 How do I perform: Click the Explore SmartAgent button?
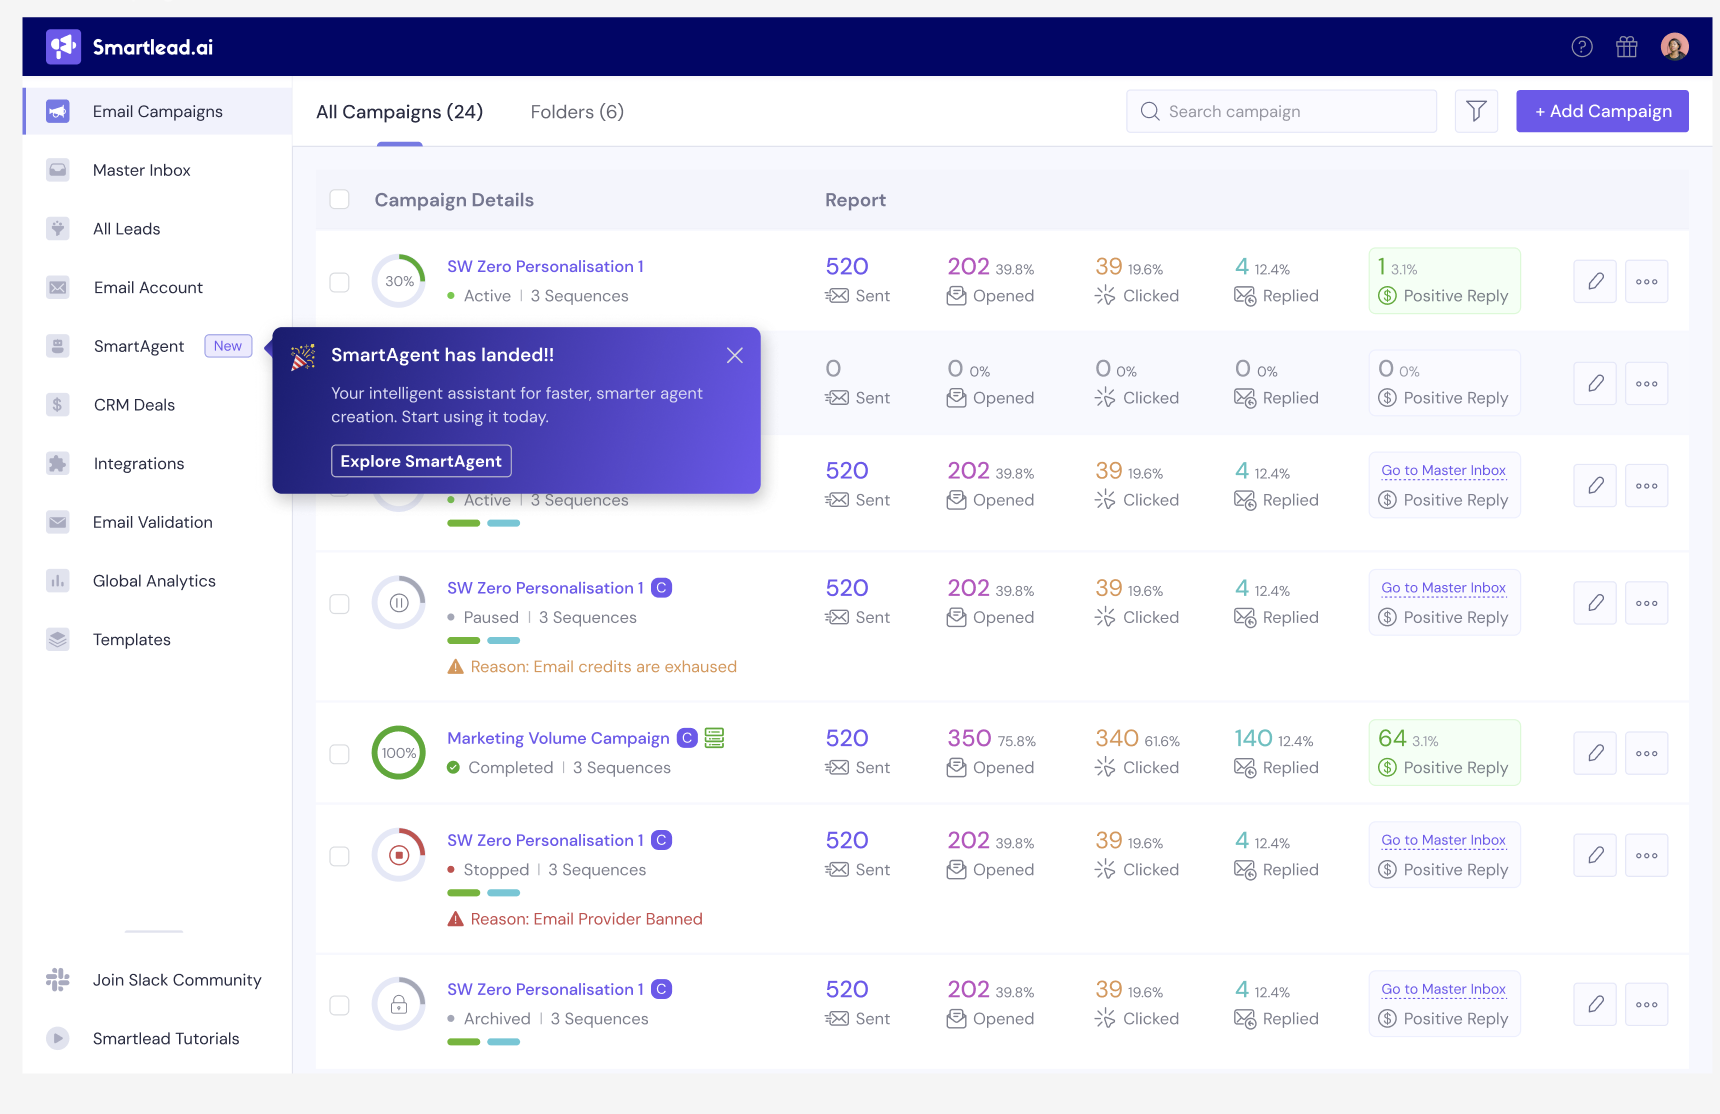[421, 461]
